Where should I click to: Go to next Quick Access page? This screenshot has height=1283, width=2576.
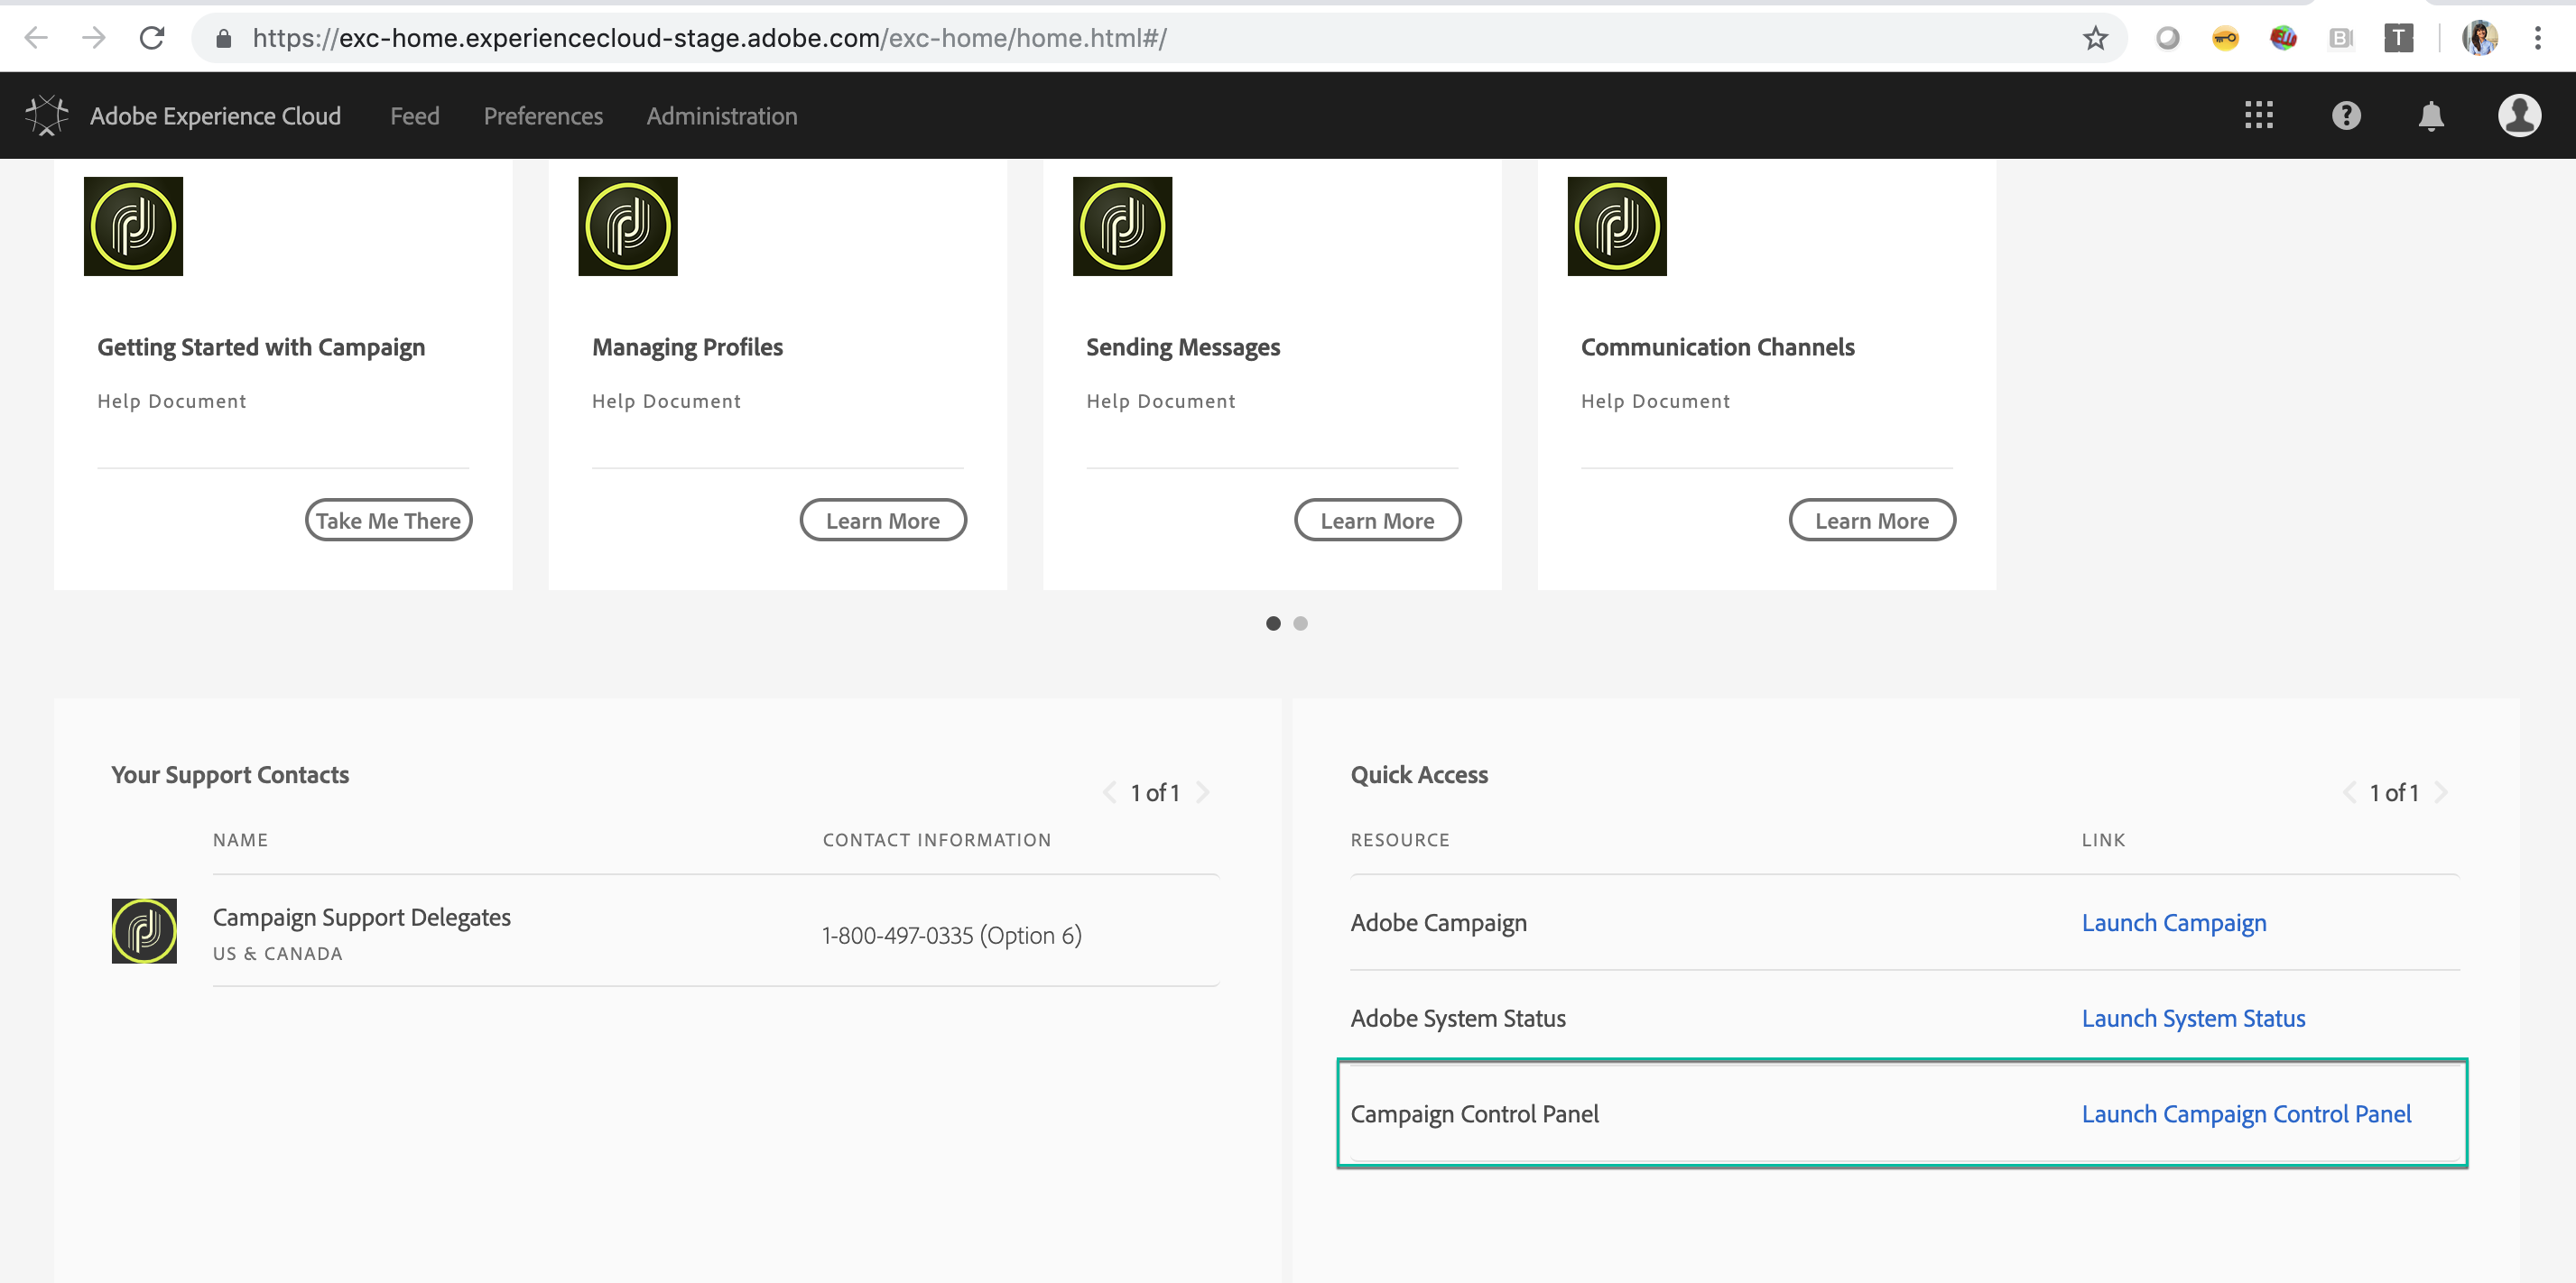2441,792
